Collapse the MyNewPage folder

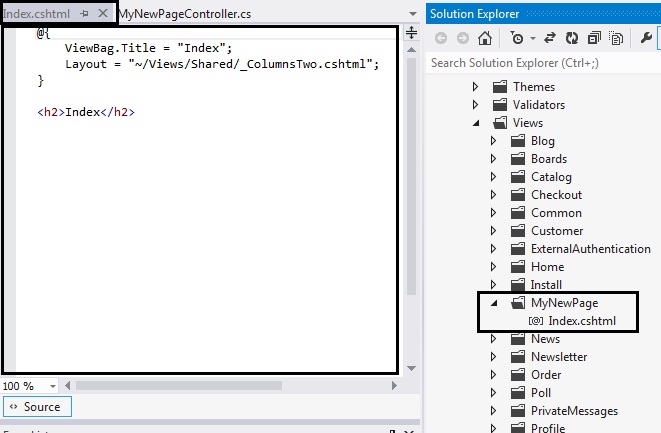(493, 303)
